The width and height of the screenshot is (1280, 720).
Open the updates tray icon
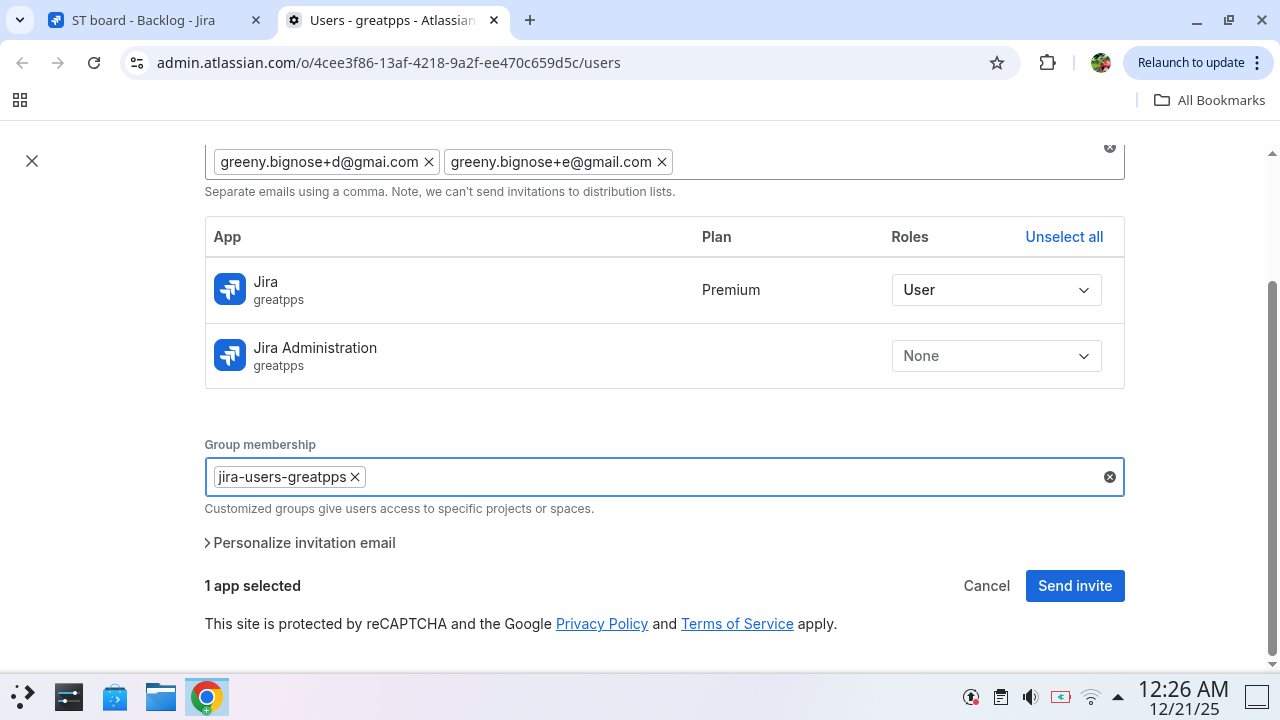[970, 697]
